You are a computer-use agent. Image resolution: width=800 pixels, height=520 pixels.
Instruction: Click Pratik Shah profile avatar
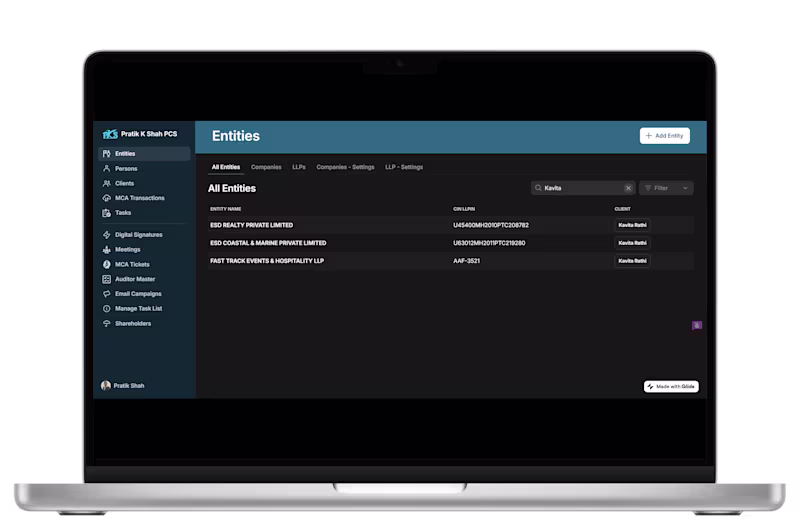click(106, 385)
